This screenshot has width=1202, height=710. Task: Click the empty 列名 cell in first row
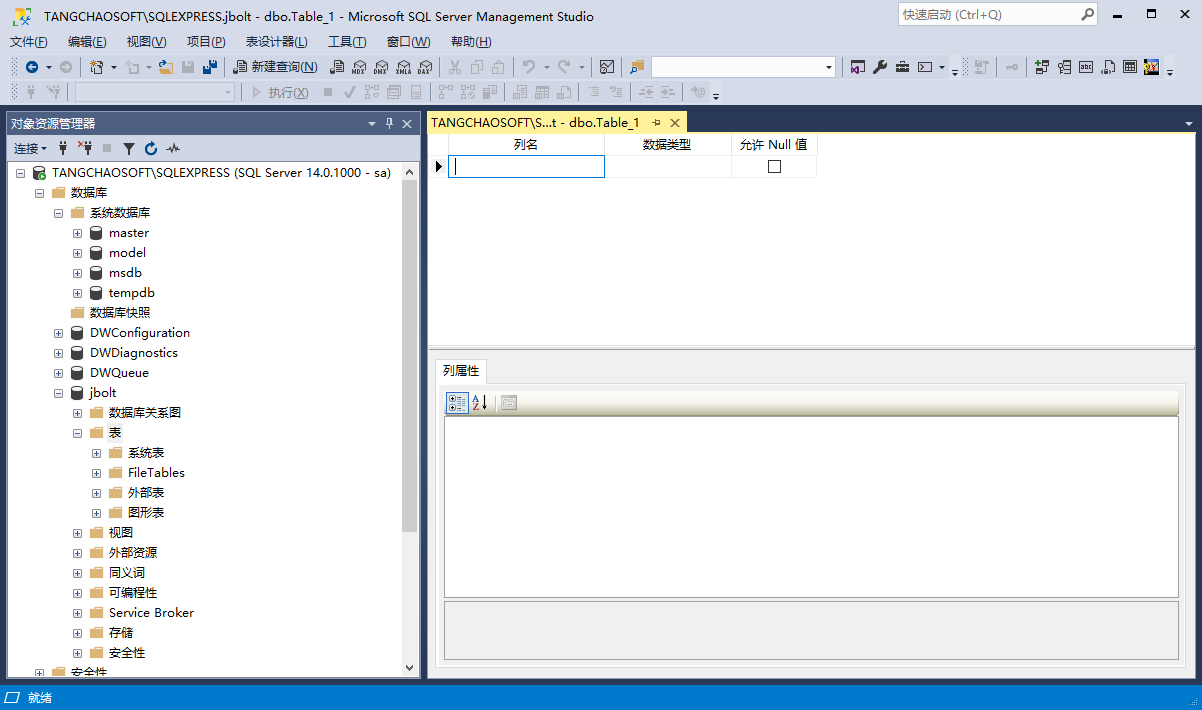(x=526, y=167)
